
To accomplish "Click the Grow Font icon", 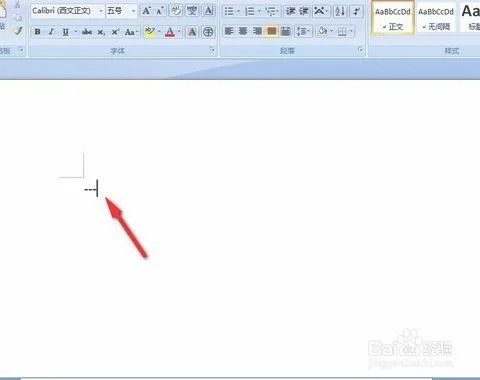I will pos(146,11).
